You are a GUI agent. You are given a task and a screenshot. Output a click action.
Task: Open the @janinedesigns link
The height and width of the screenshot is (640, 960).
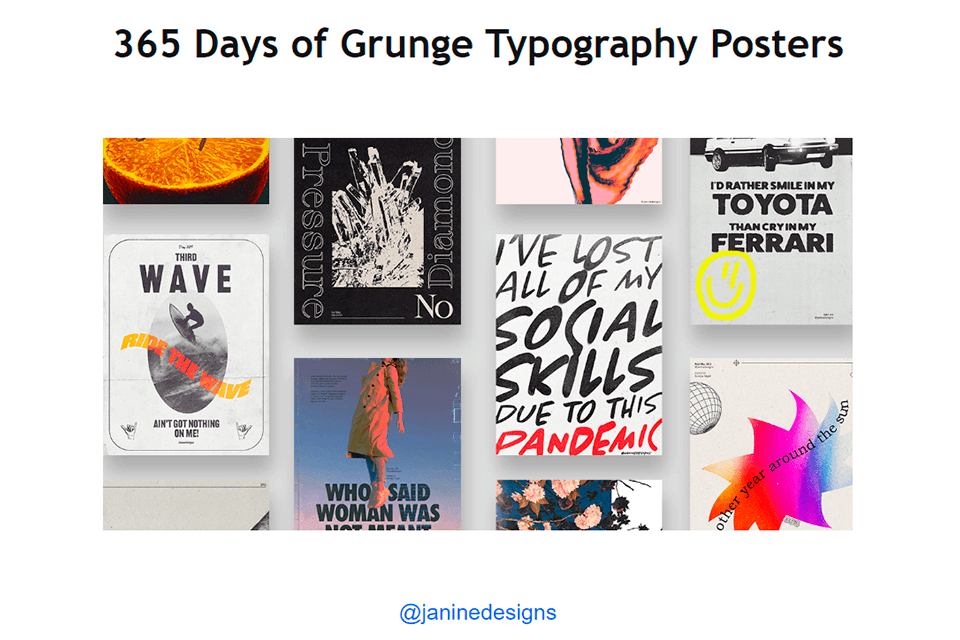478,612
